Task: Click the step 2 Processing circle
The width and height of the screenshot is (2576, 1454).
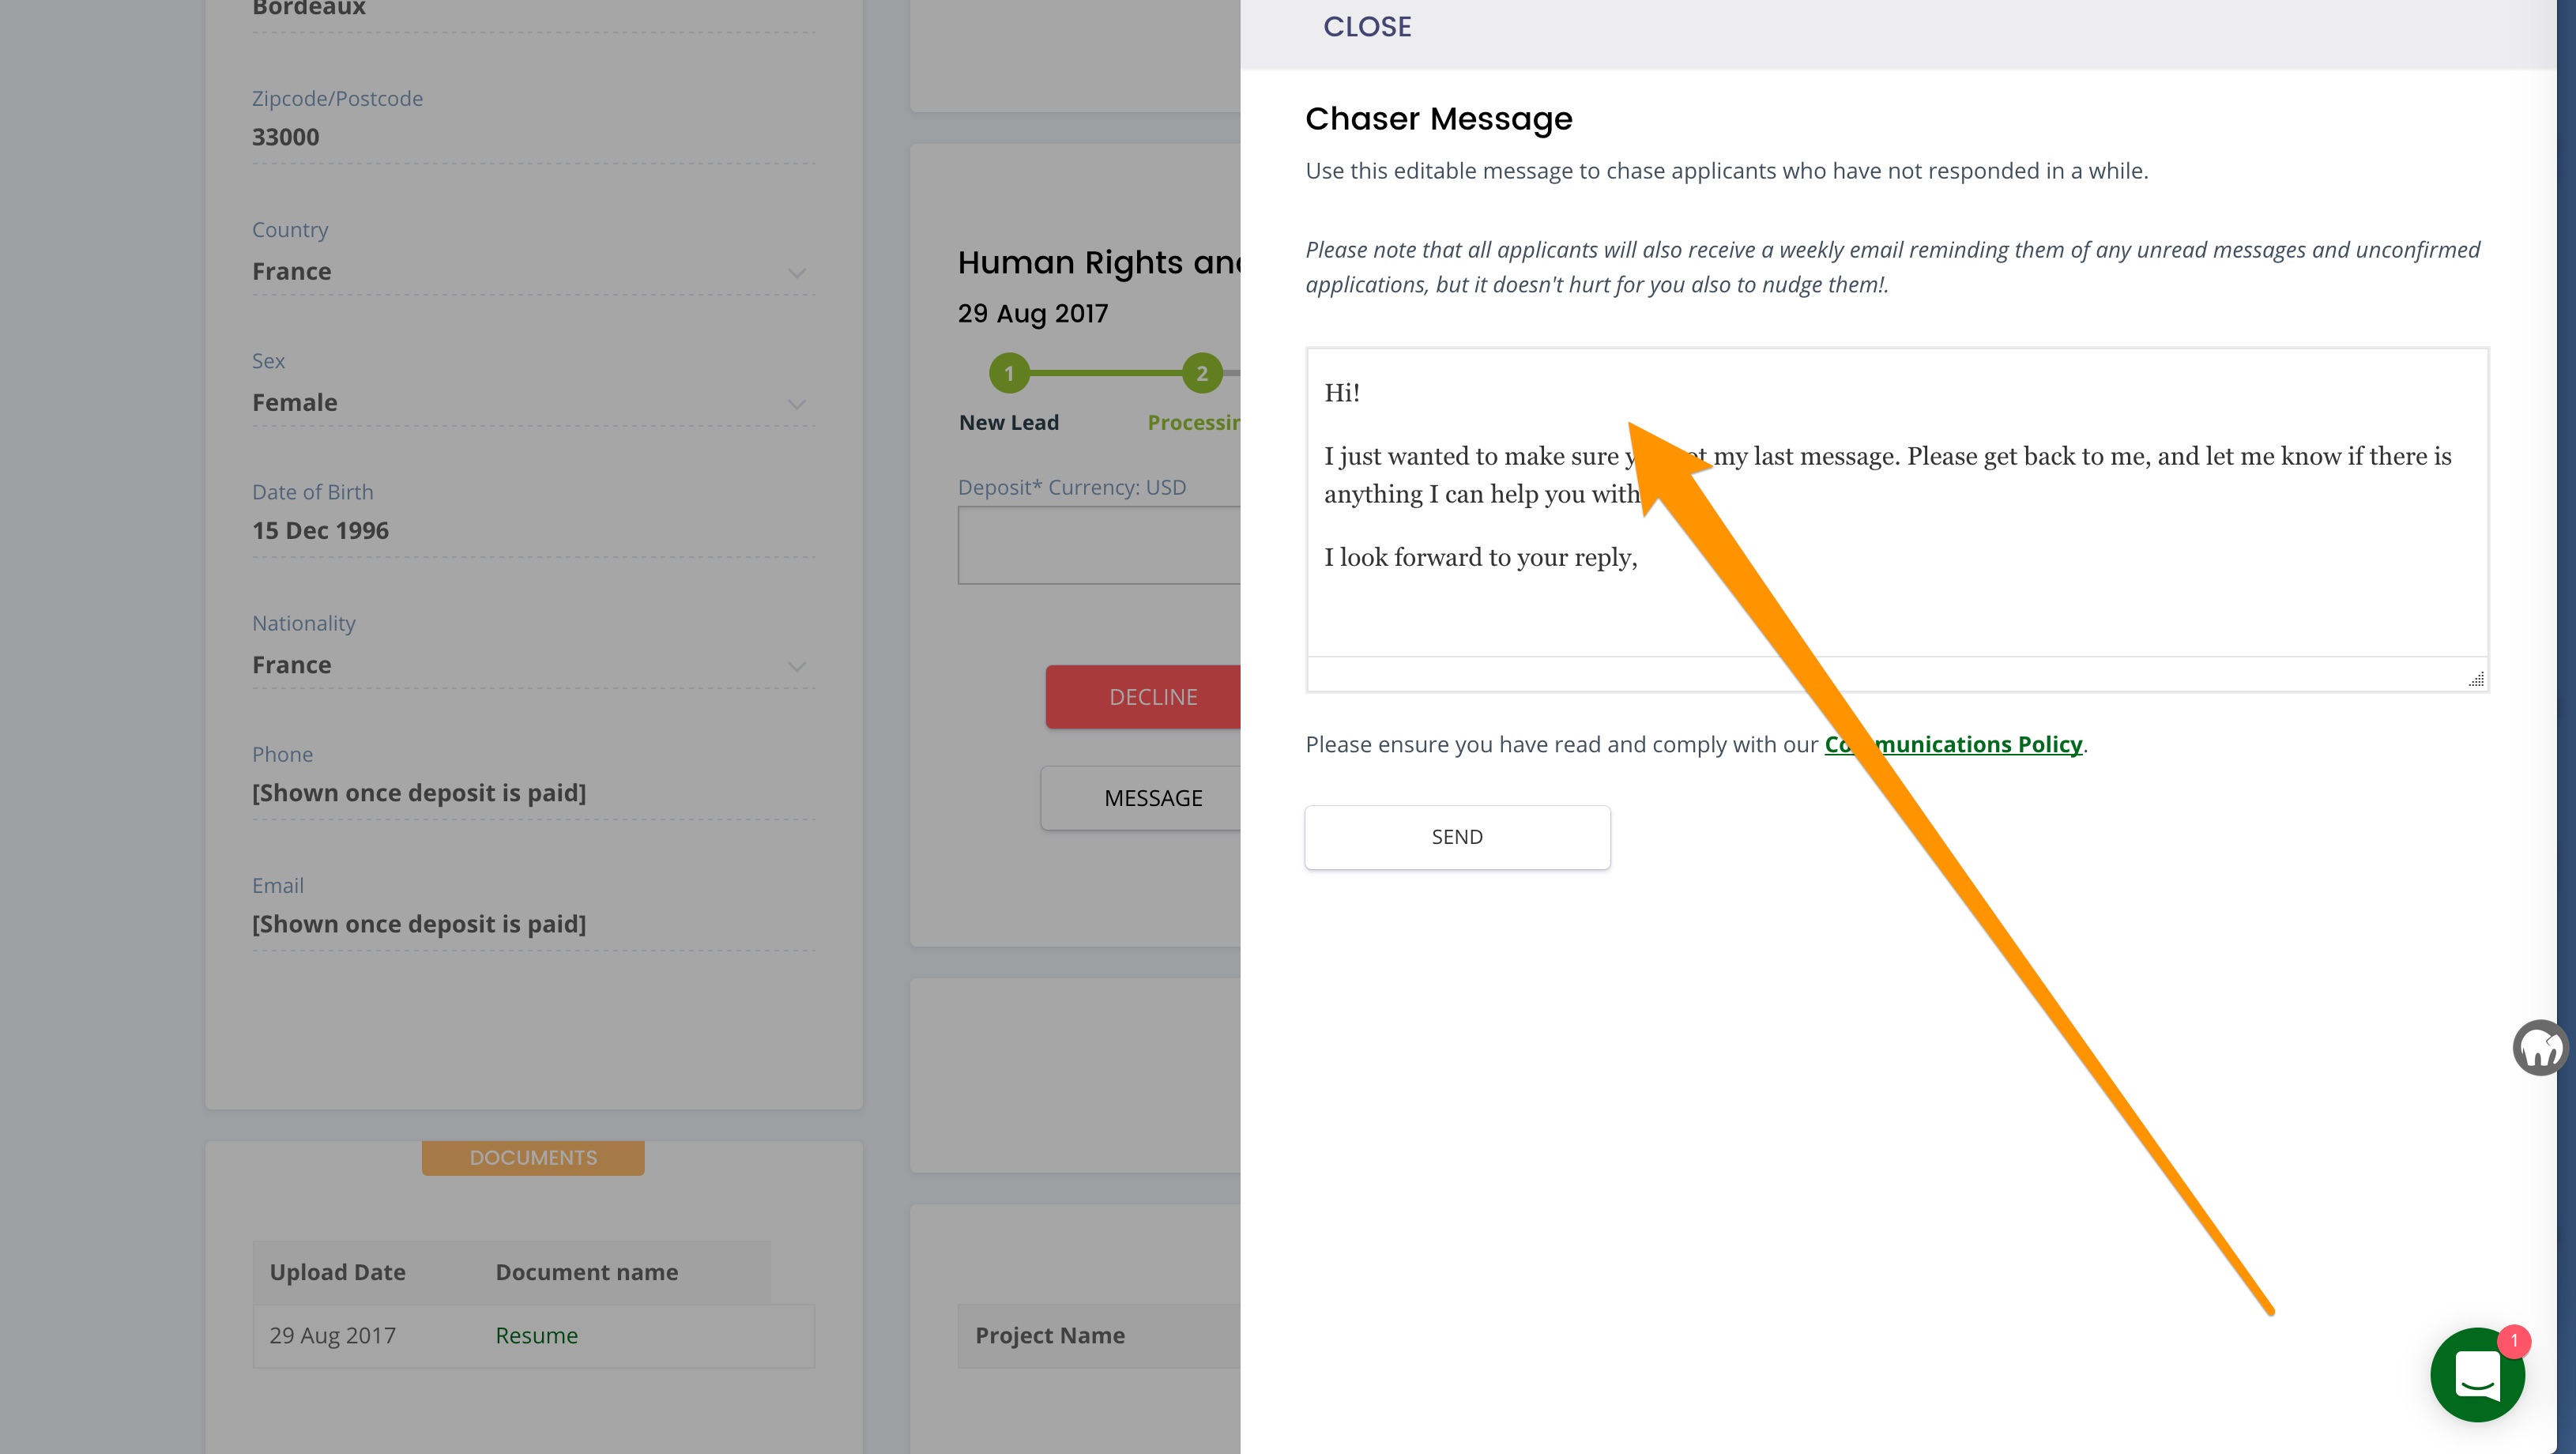Action: point(1201,374)
